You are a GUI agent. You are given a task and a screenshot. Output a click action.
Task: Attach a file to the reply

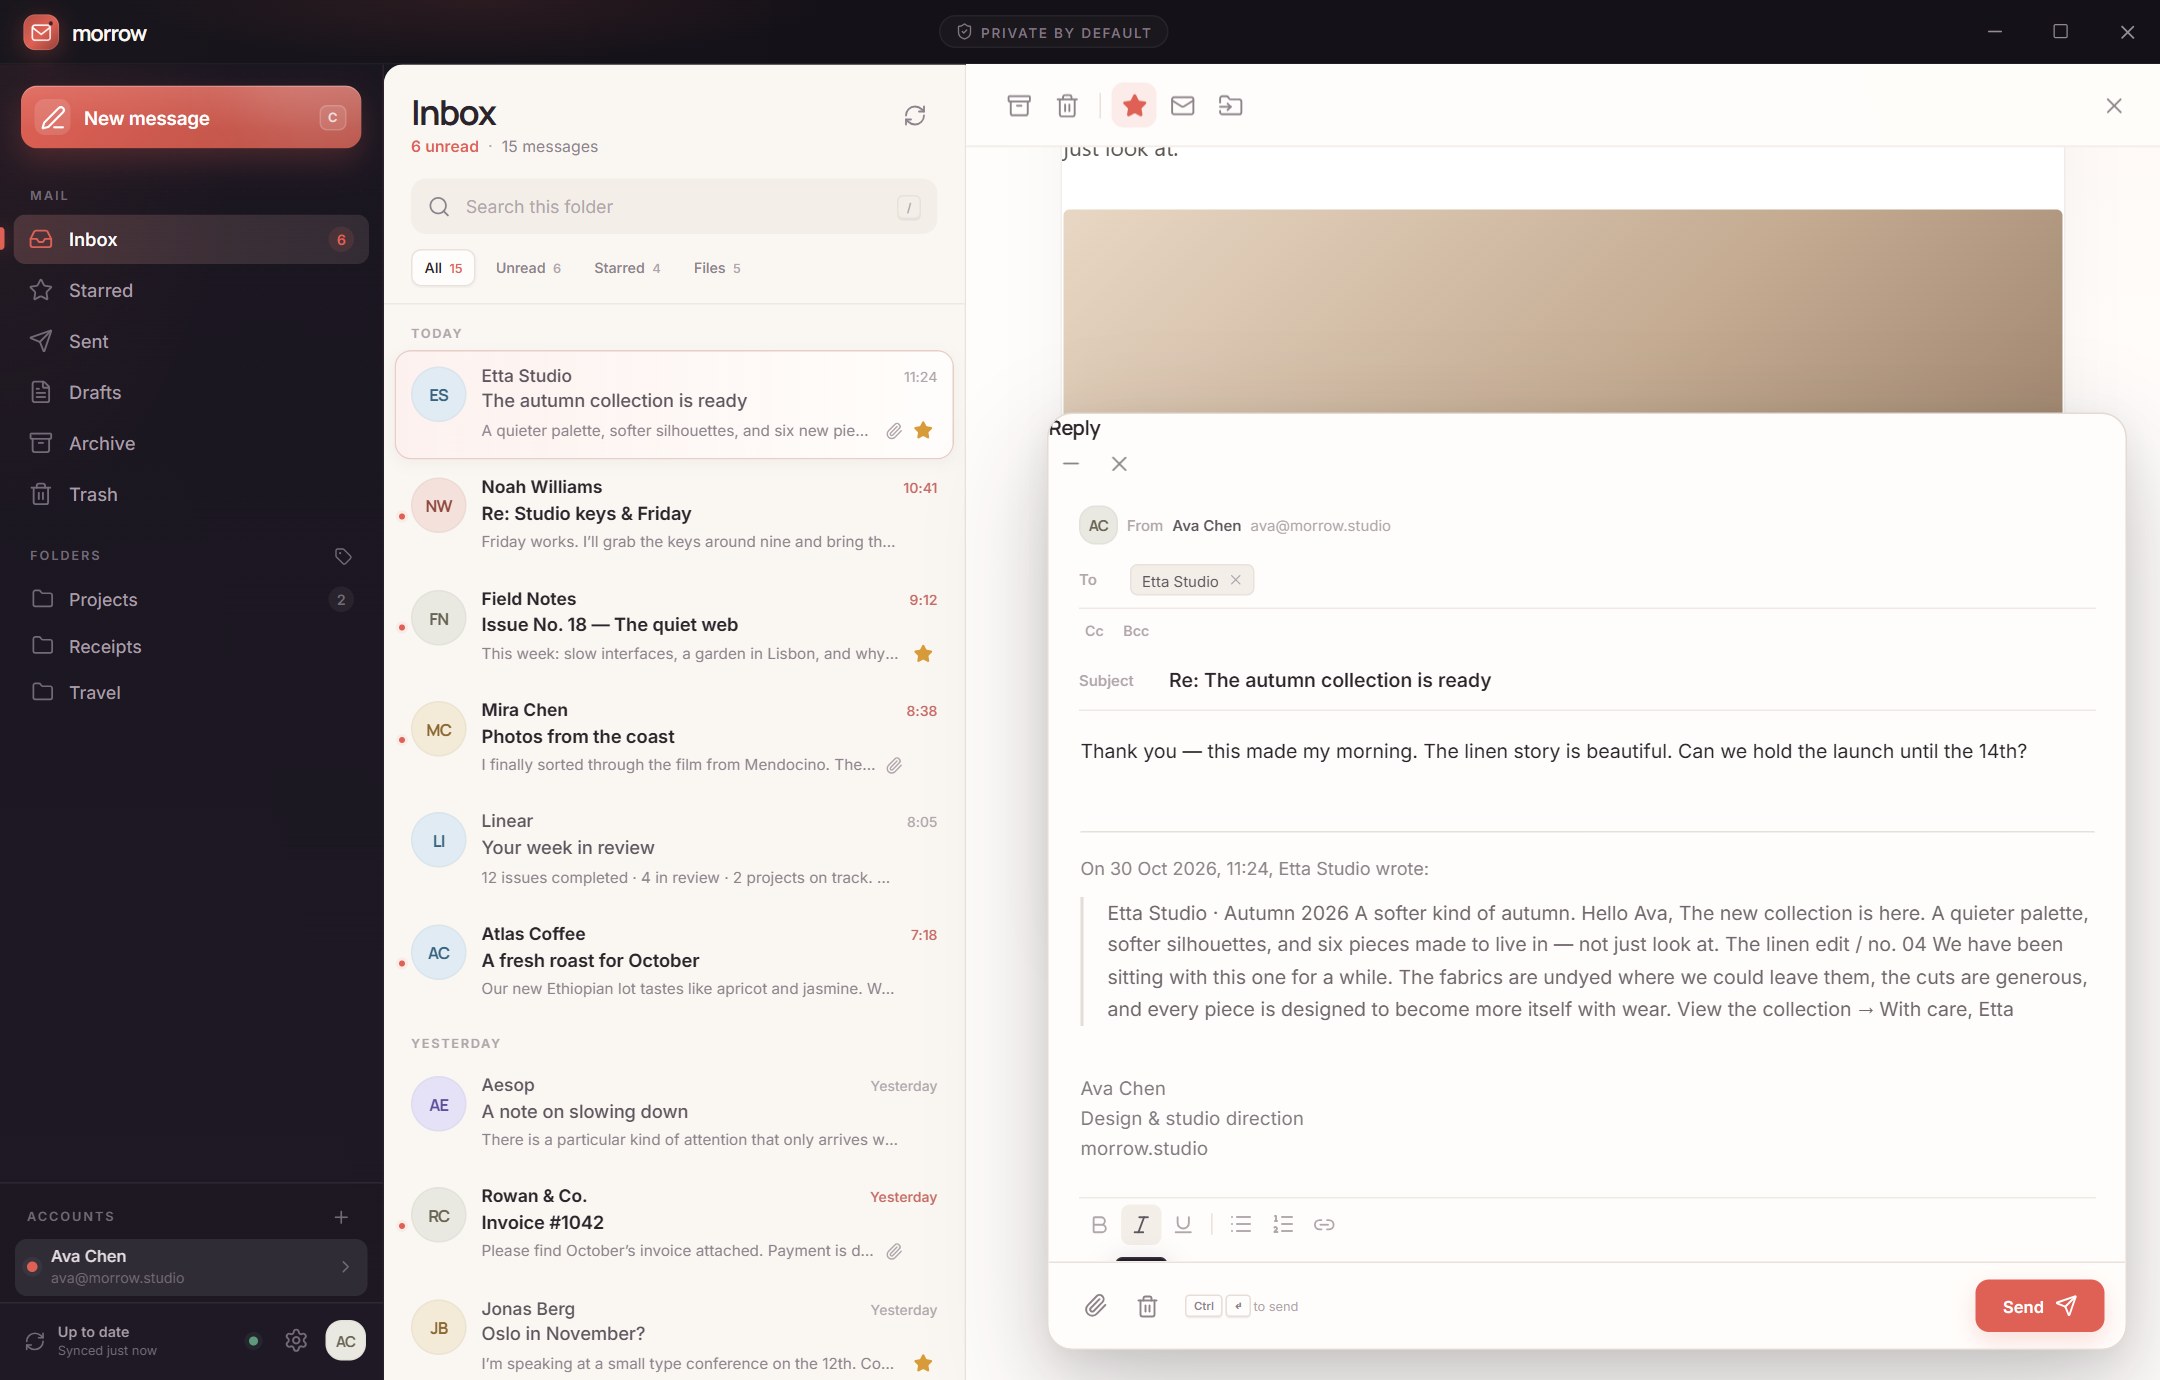(x=1095, y=1306)
